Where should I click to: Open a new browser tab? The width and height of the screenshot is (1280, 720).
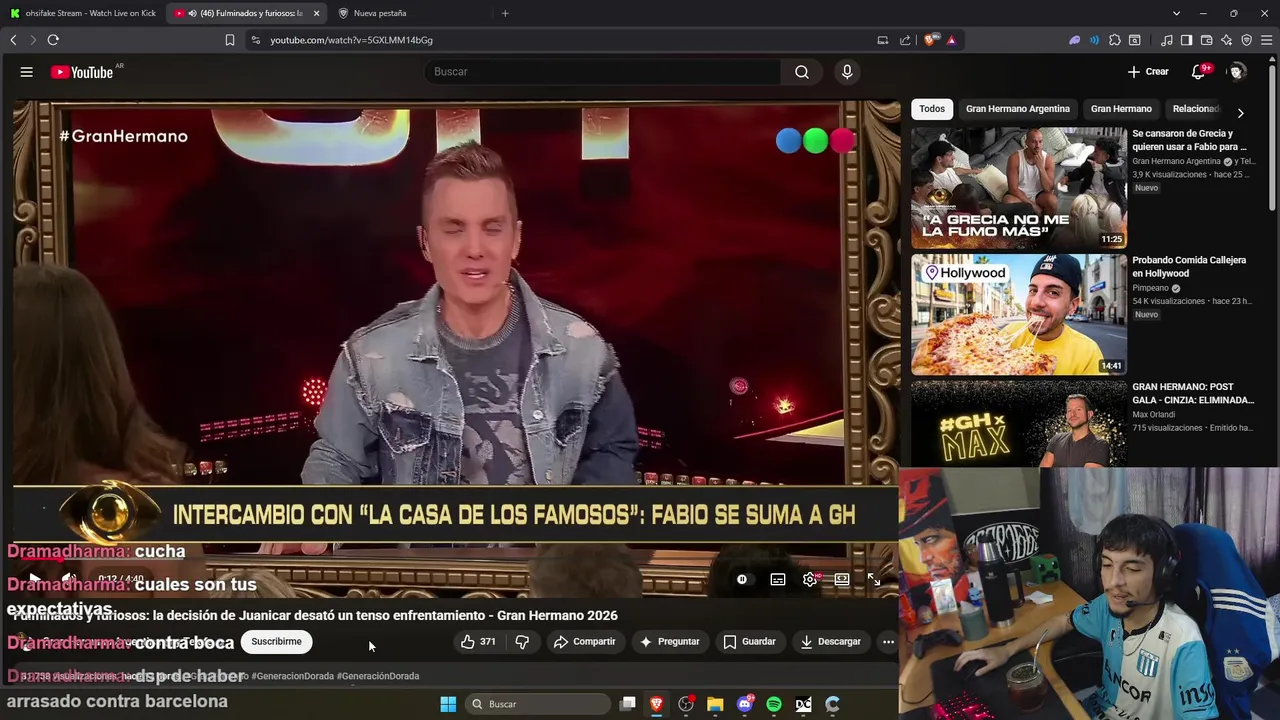tap(505, 13)
